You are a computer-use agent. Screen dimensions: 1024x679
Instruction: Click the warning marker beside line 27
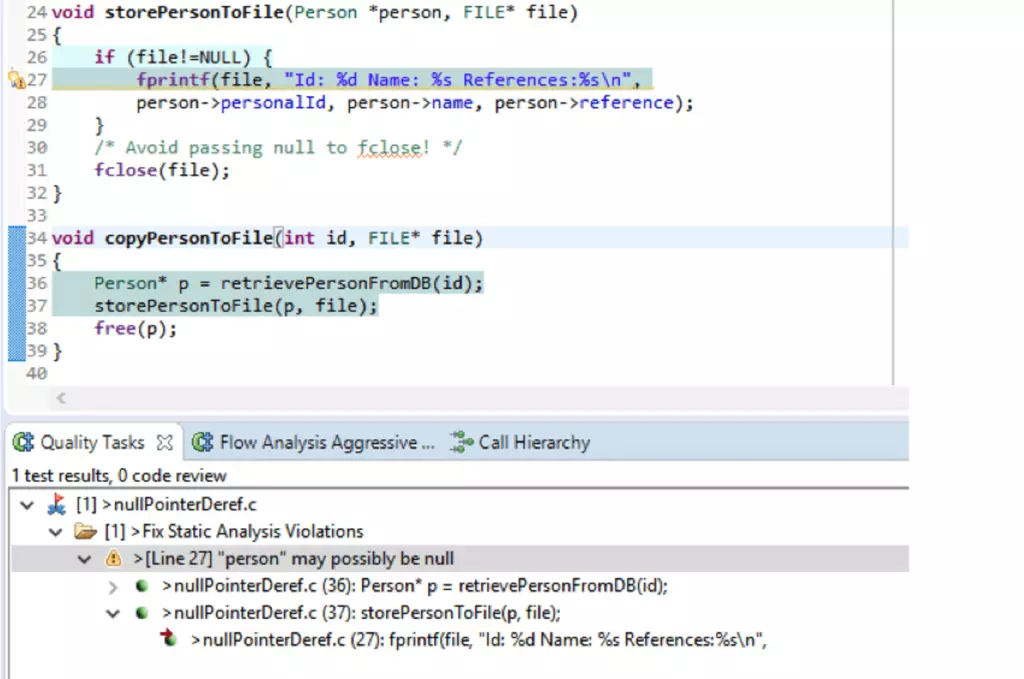[x=15, y=80]
